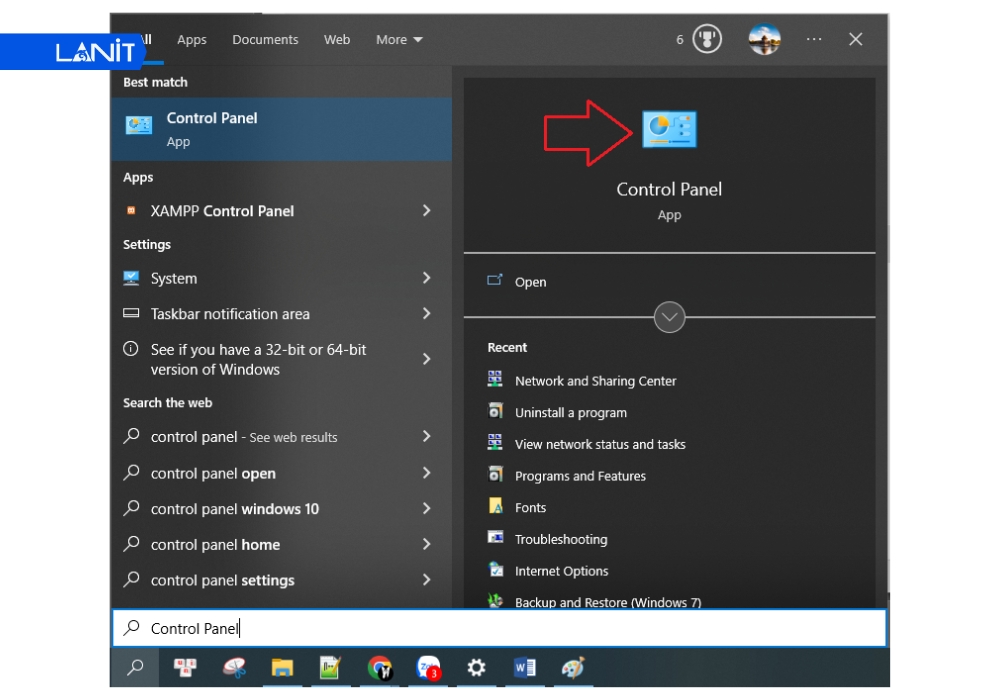
Task: Expand more actions with the circular chevron
Action: click(x=669, y=317)
